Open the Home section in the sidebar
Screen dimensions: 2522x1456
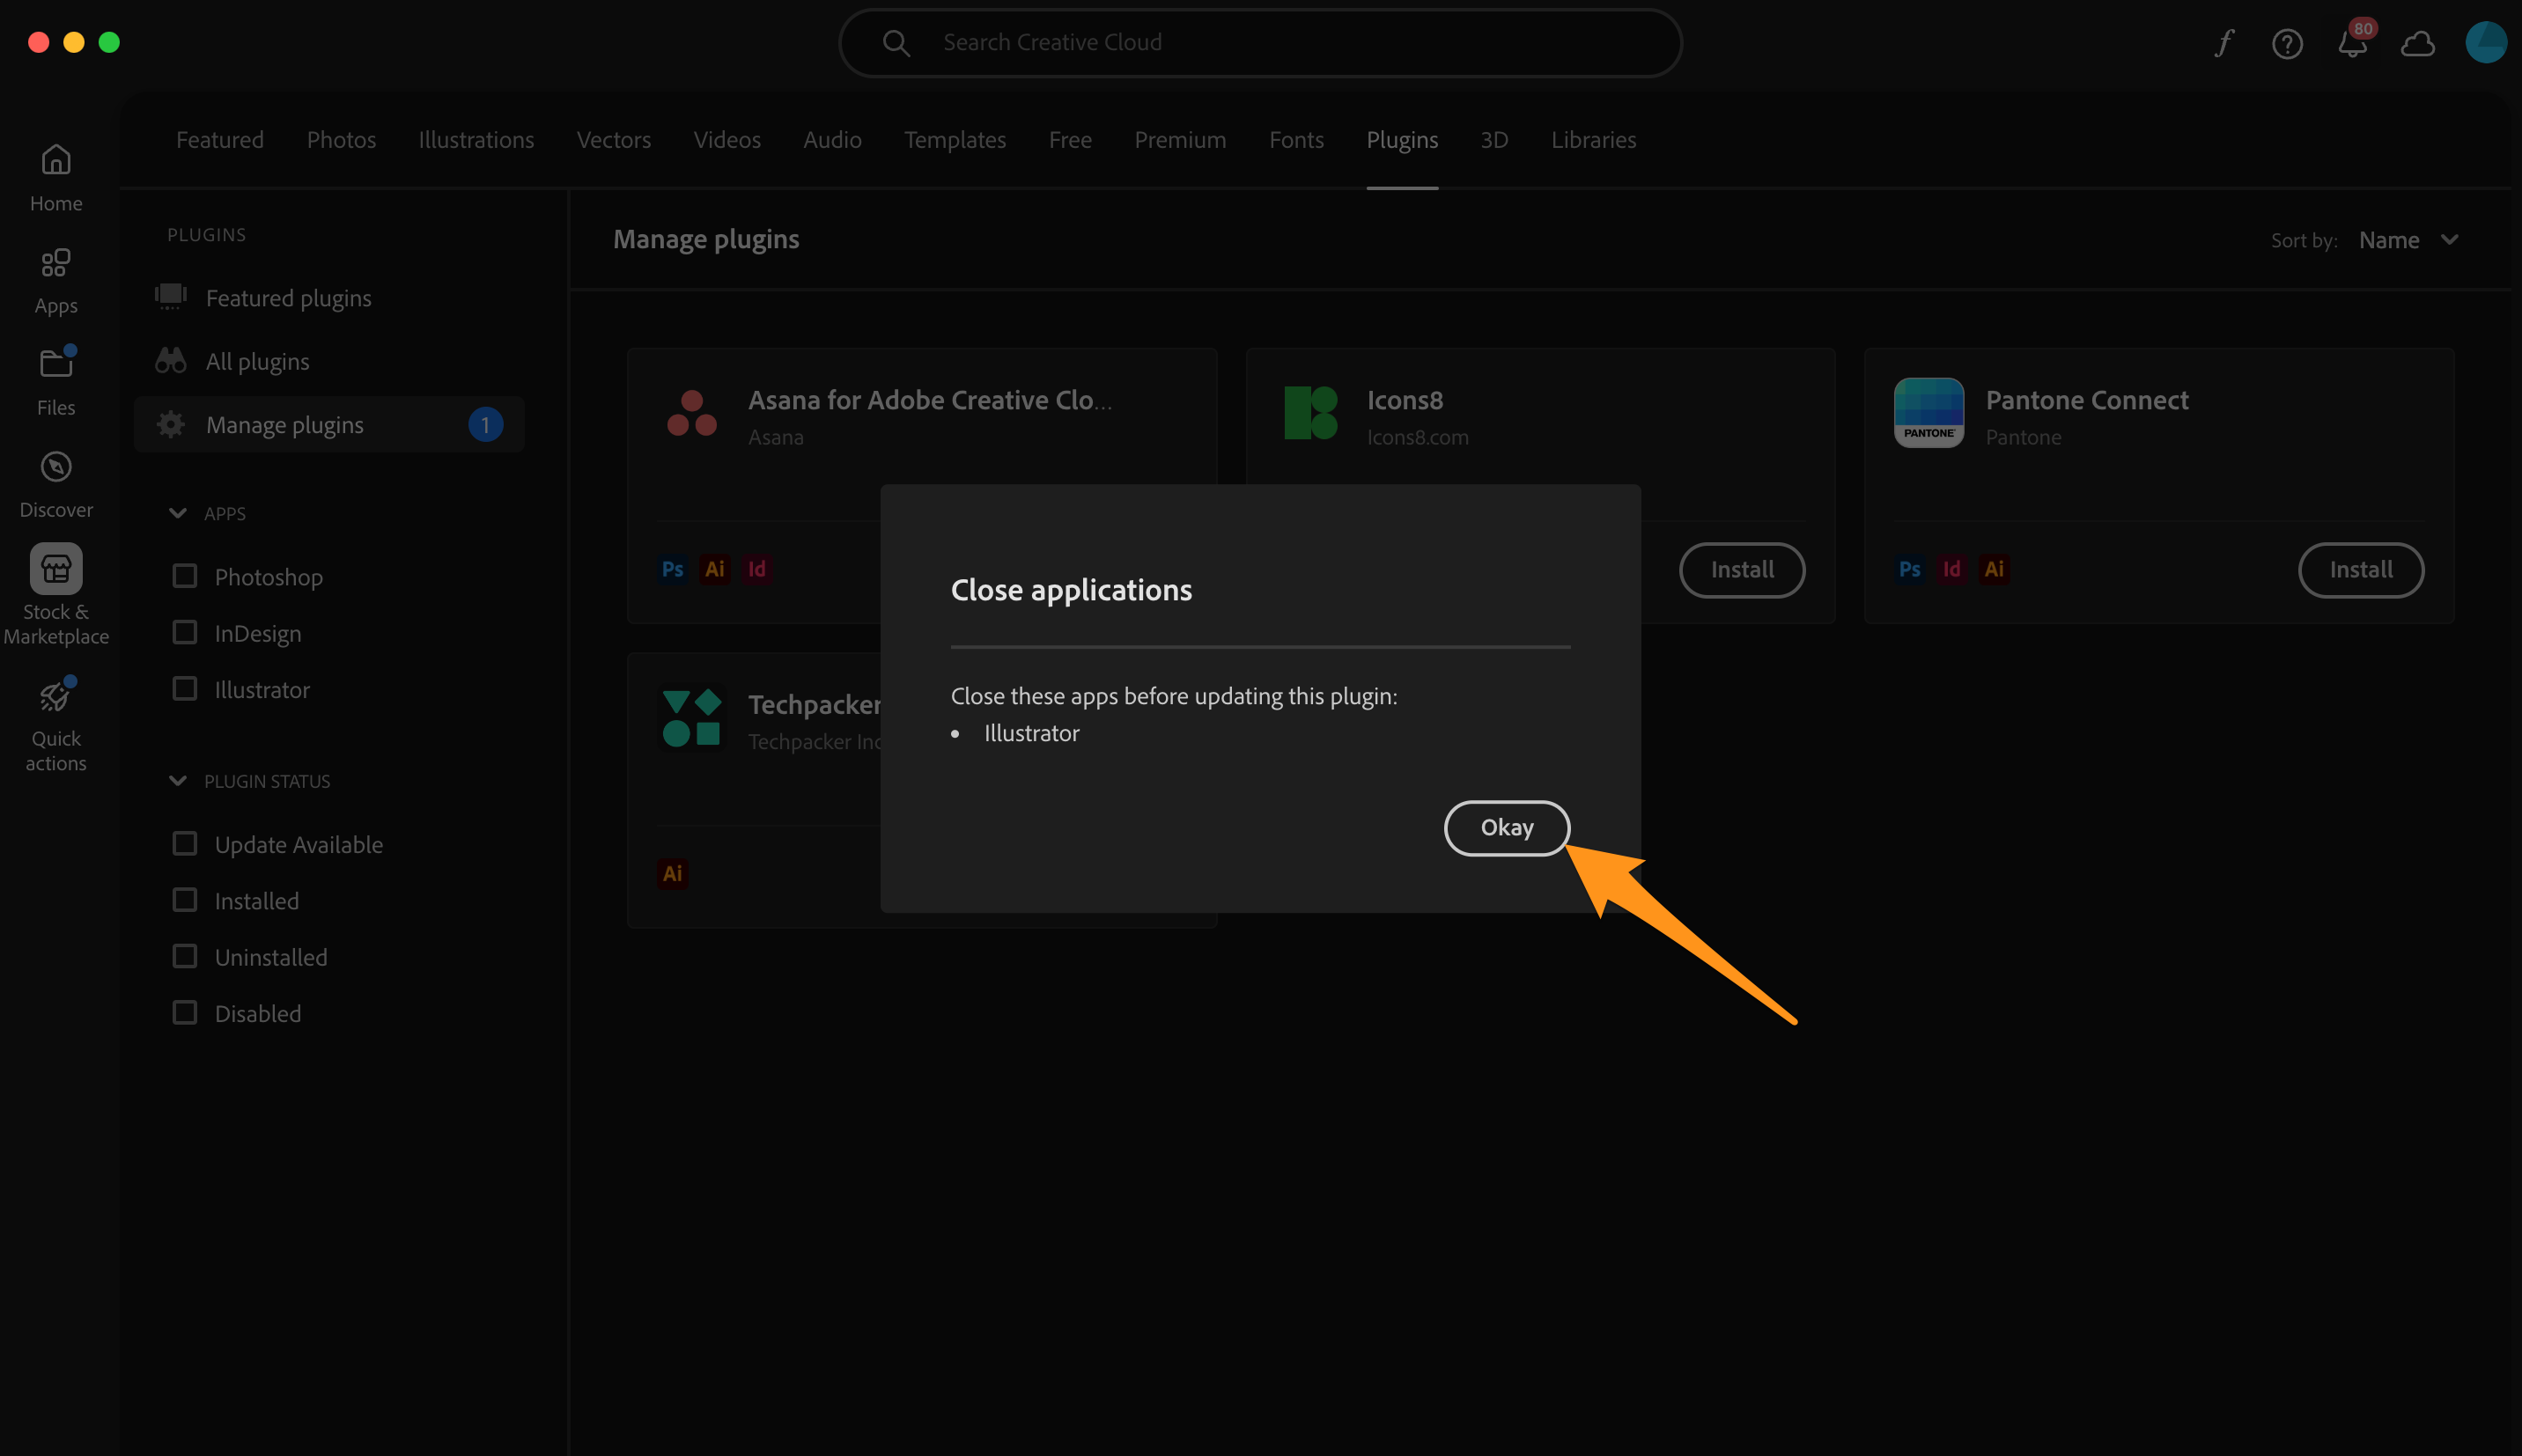[56, 178]
